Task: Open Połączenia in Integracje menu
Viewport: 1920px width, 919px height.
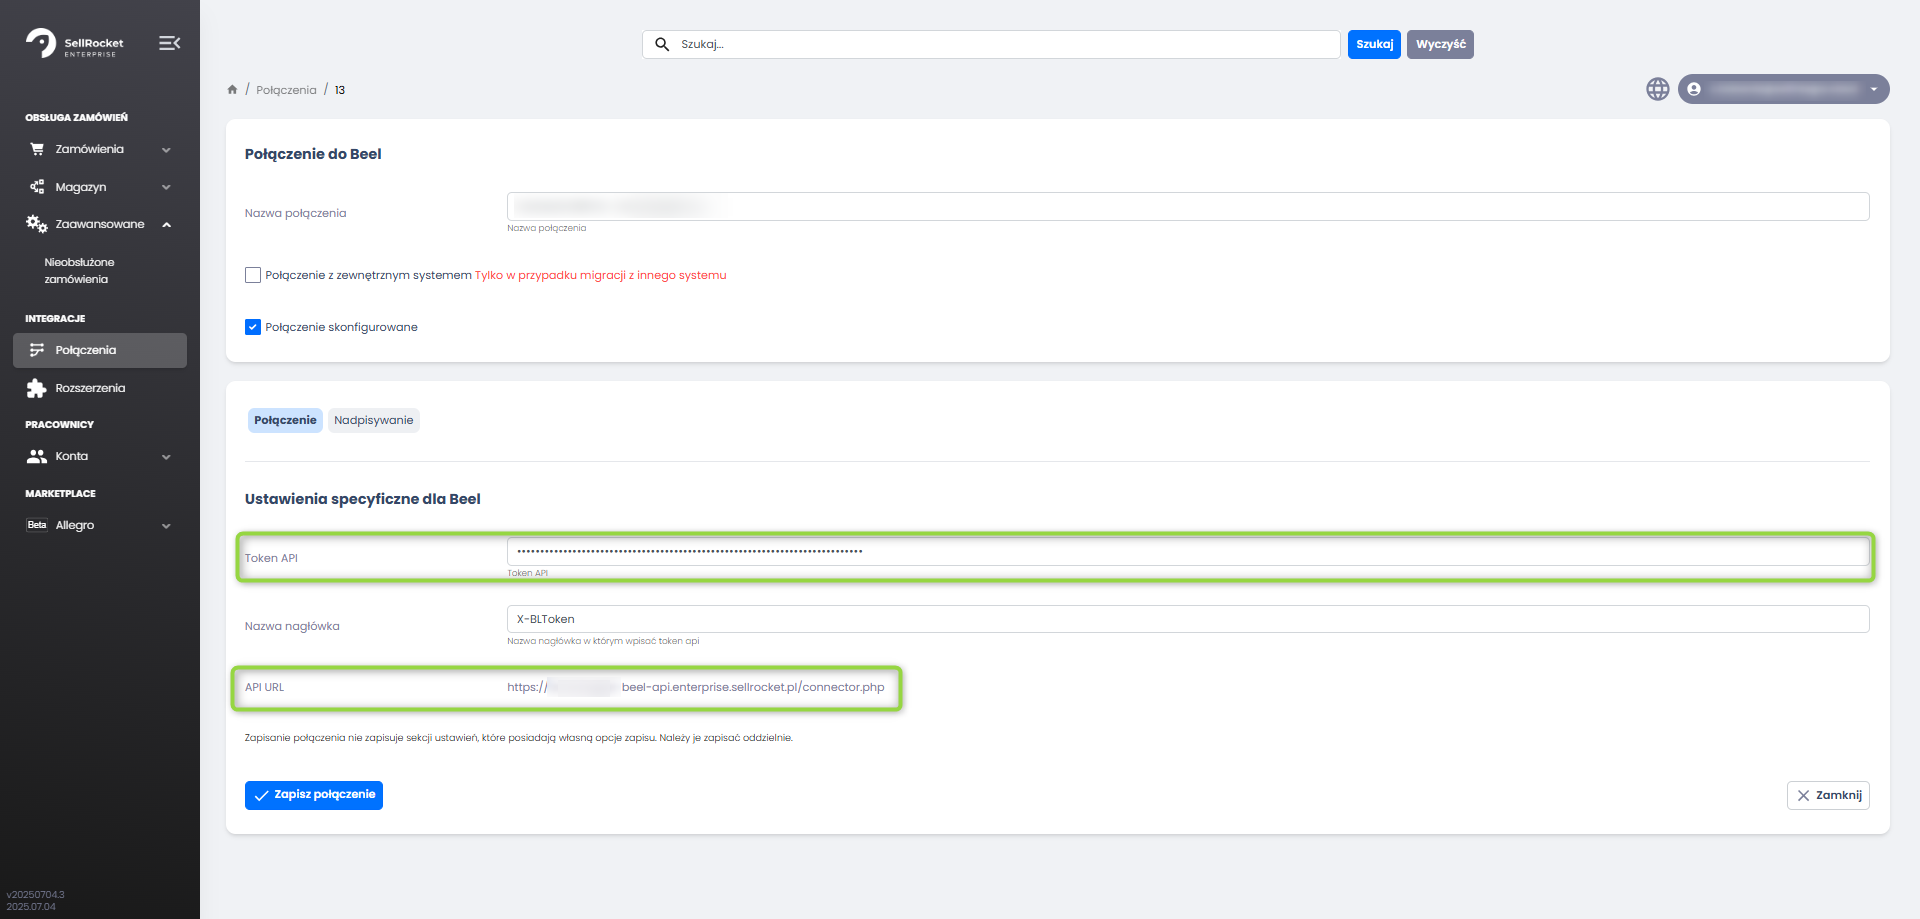Action: 100,350
